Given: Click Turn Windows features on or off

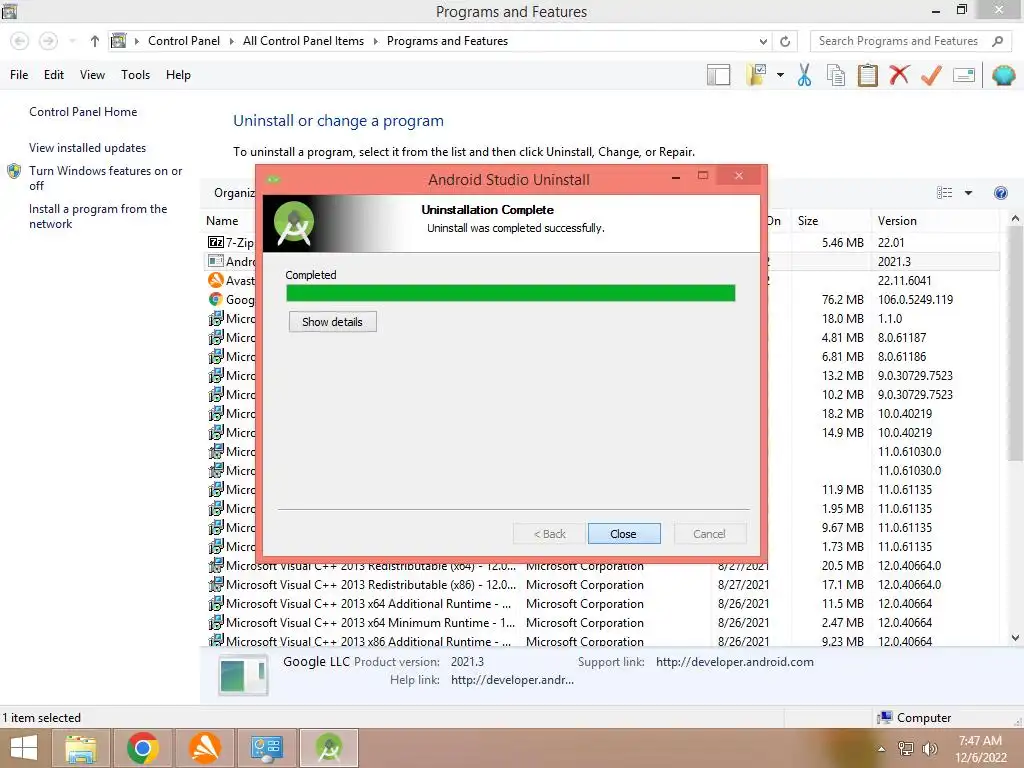Looking at the screenshot, I should (x=105, y=178).
